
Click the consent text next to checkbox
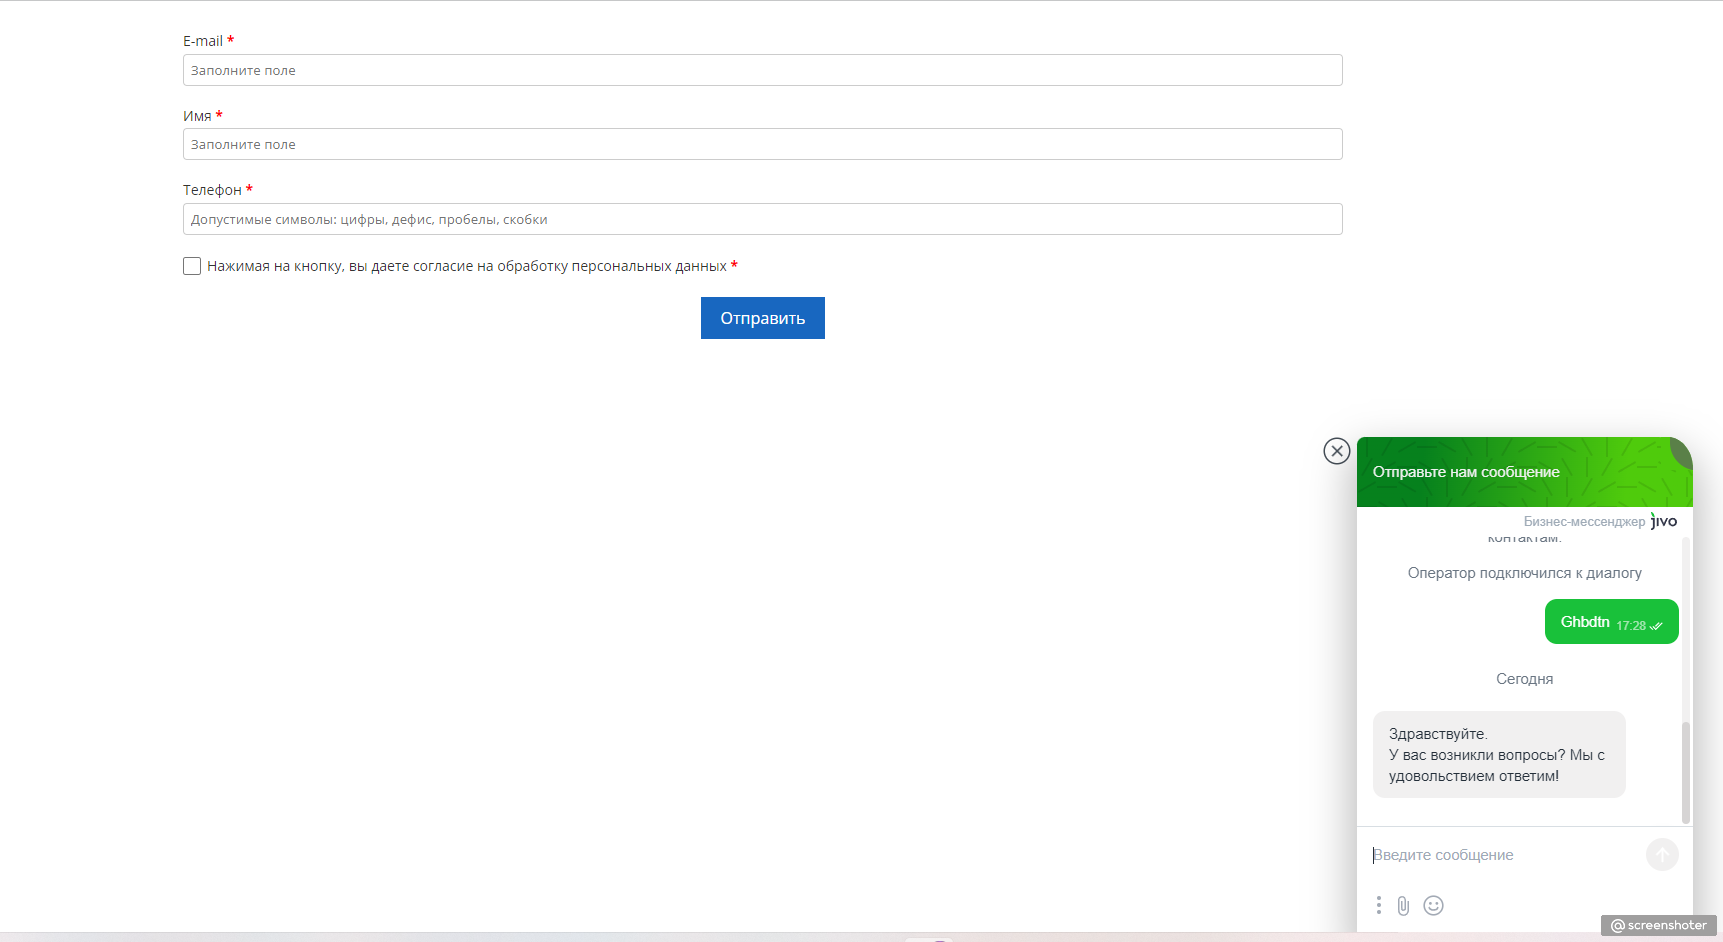click(x=466, y=266)
